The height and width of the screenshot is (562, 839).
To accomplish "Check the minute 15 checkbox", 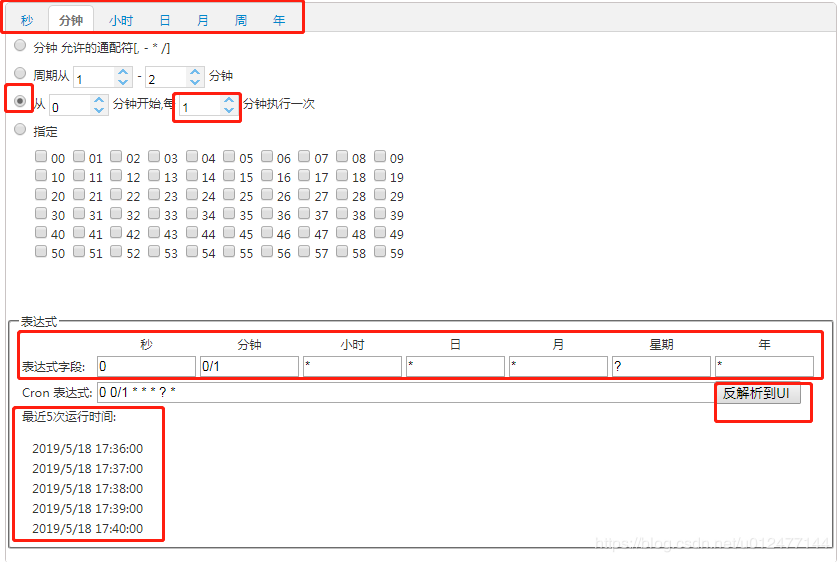I will (229, 175).
